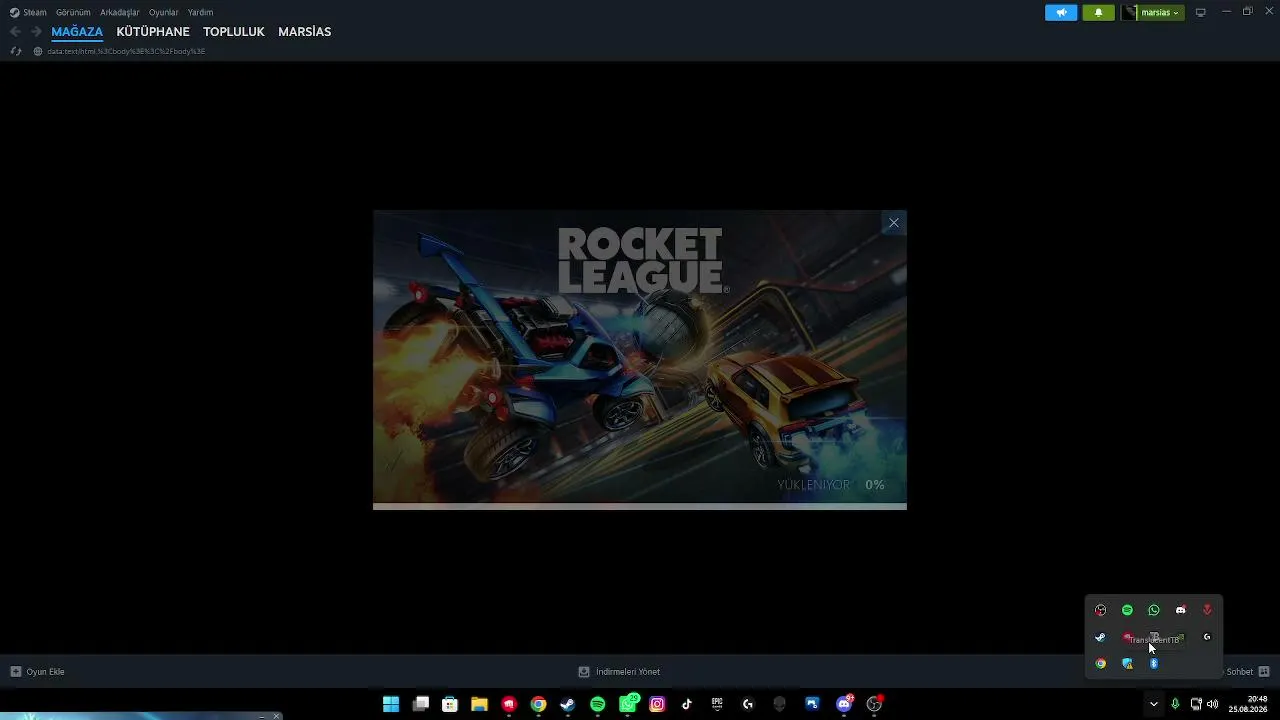Open Task View on the taskbar

[421, 704]
